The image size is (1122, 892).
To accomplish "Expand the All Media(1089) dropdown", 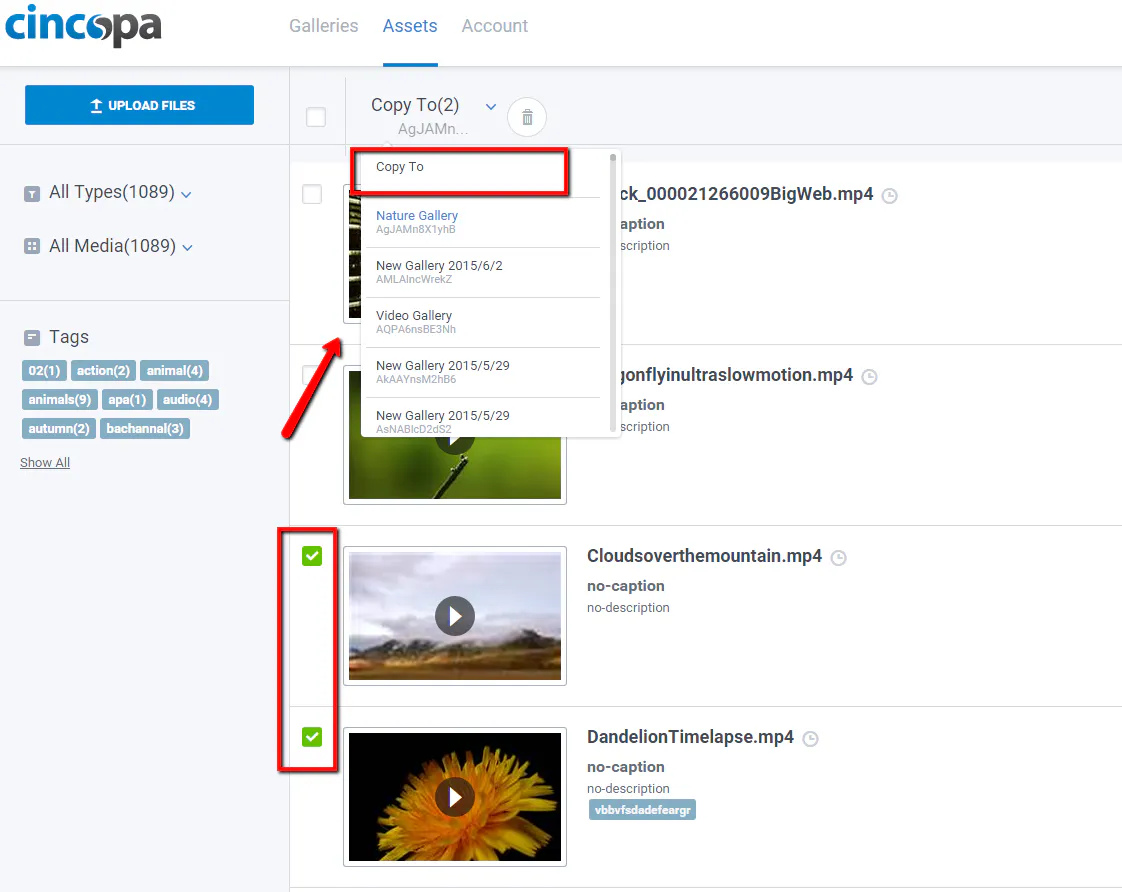I will point(187,247).
